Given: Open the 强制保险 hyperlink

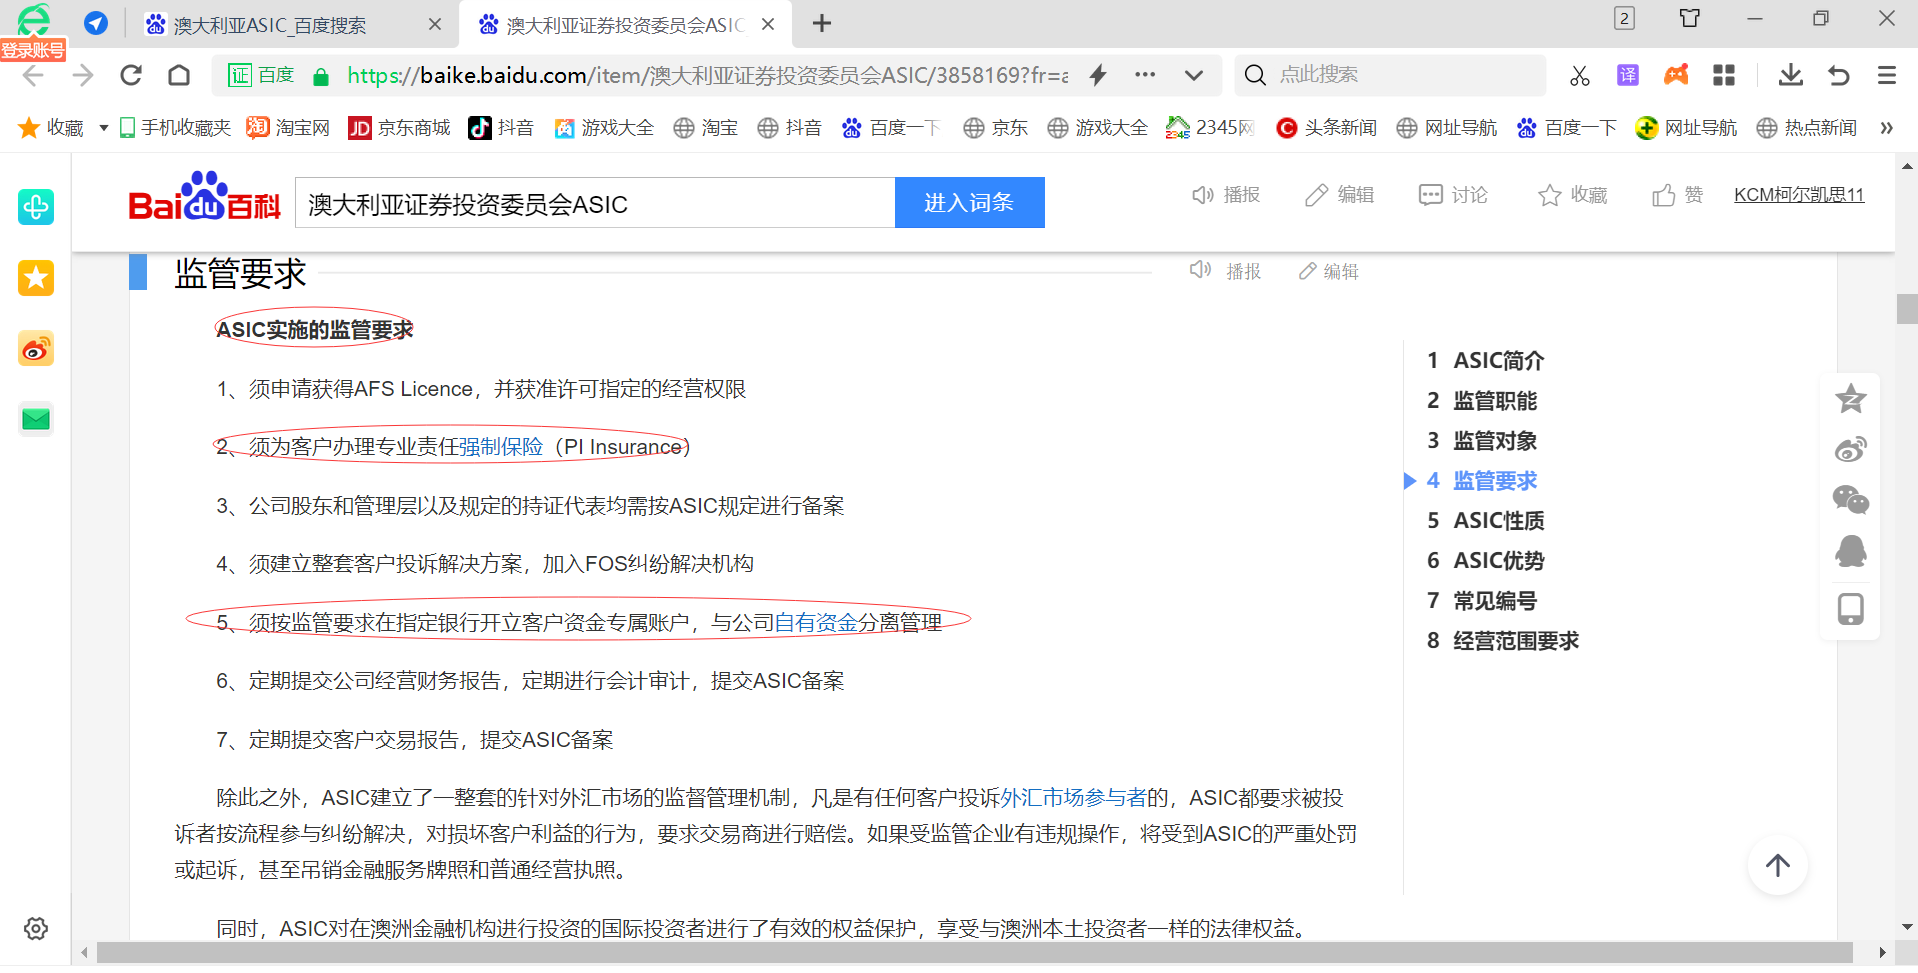Looking at the screenshot, I should 501,447.
